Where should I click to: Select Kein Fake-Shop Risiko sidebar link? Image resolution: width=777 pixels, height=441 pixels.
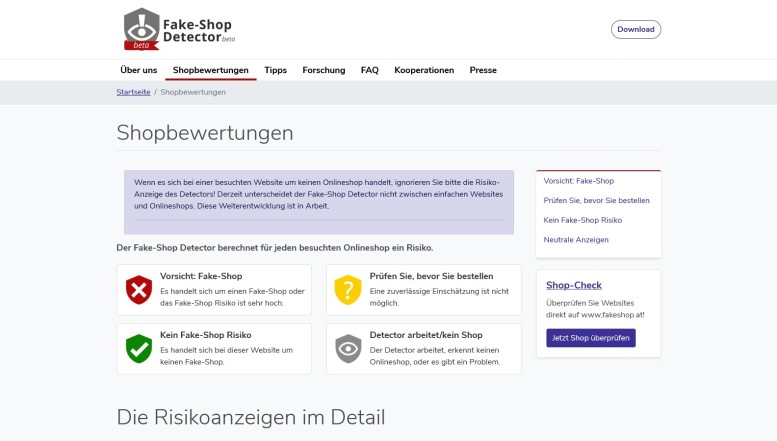coord(583,220)
